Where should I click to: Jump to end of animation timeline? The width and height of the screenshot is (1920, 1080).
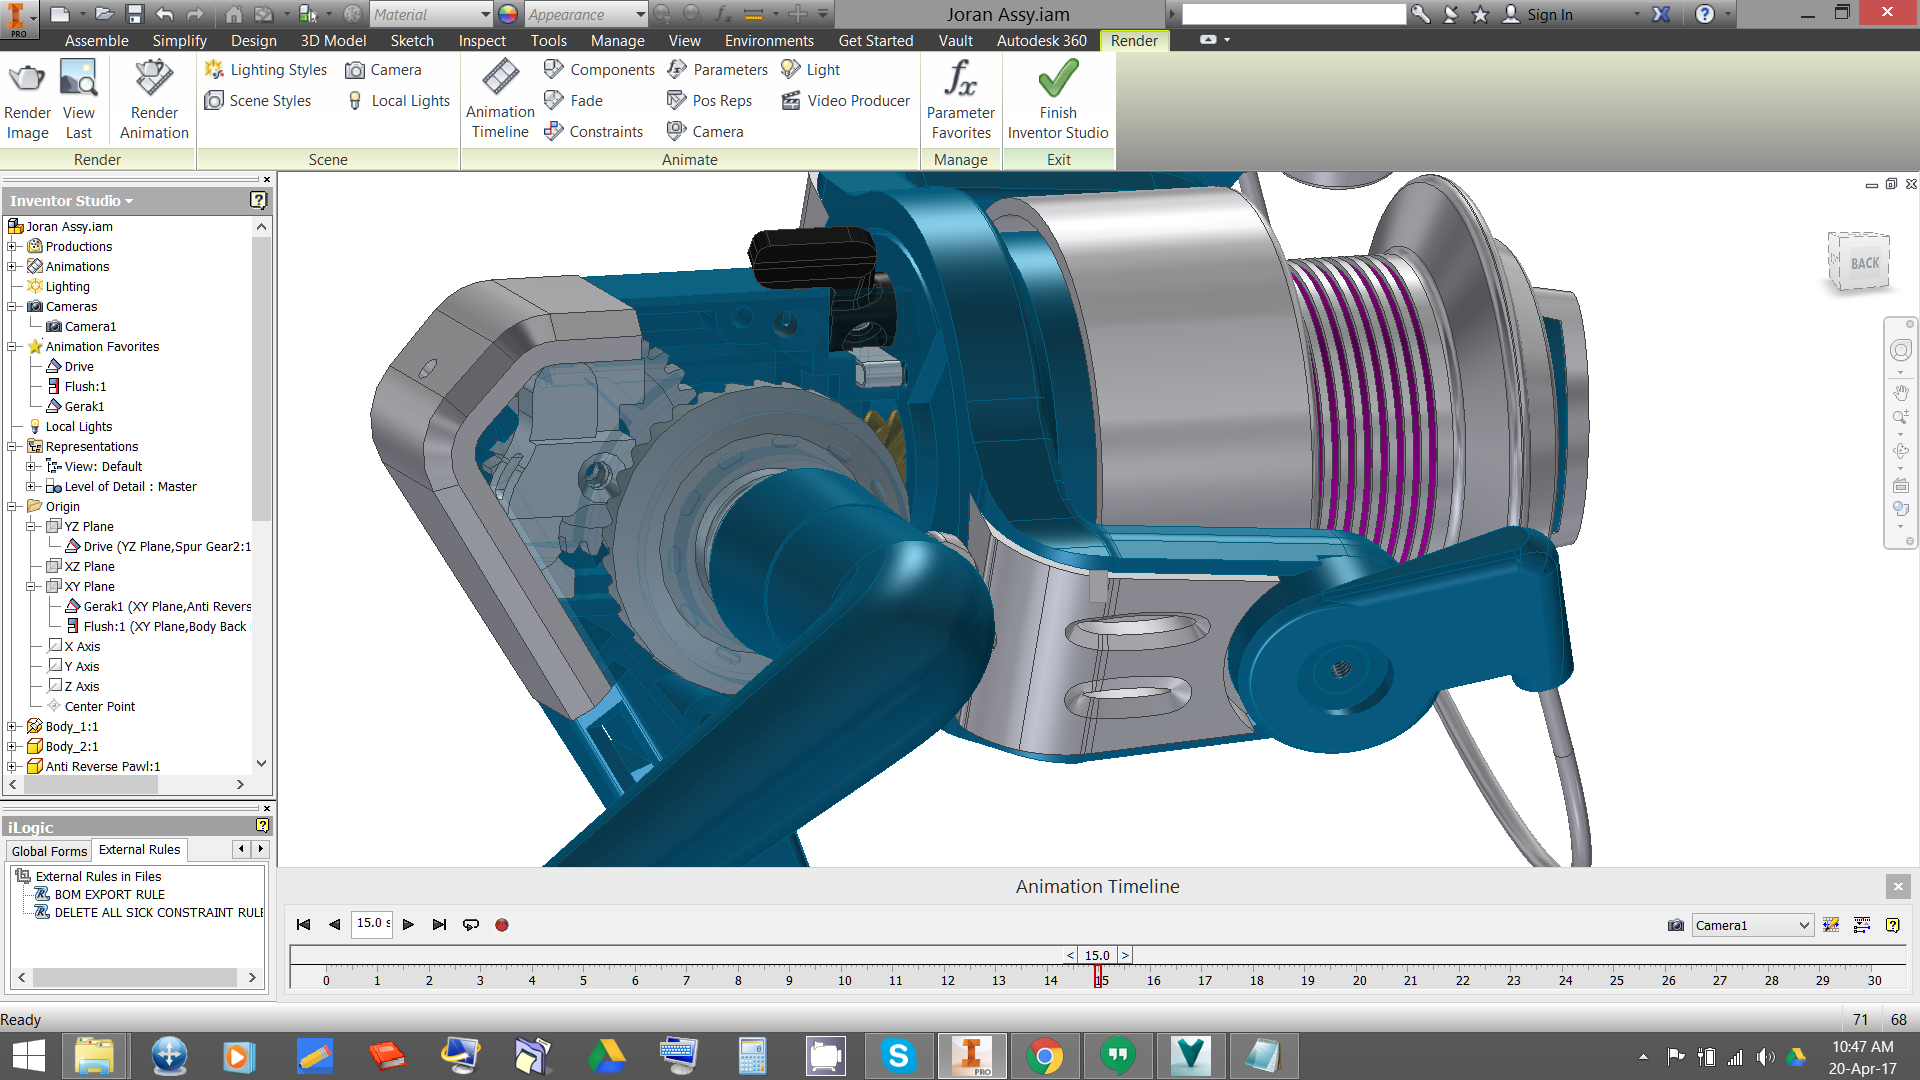click(x=439, y=925)
